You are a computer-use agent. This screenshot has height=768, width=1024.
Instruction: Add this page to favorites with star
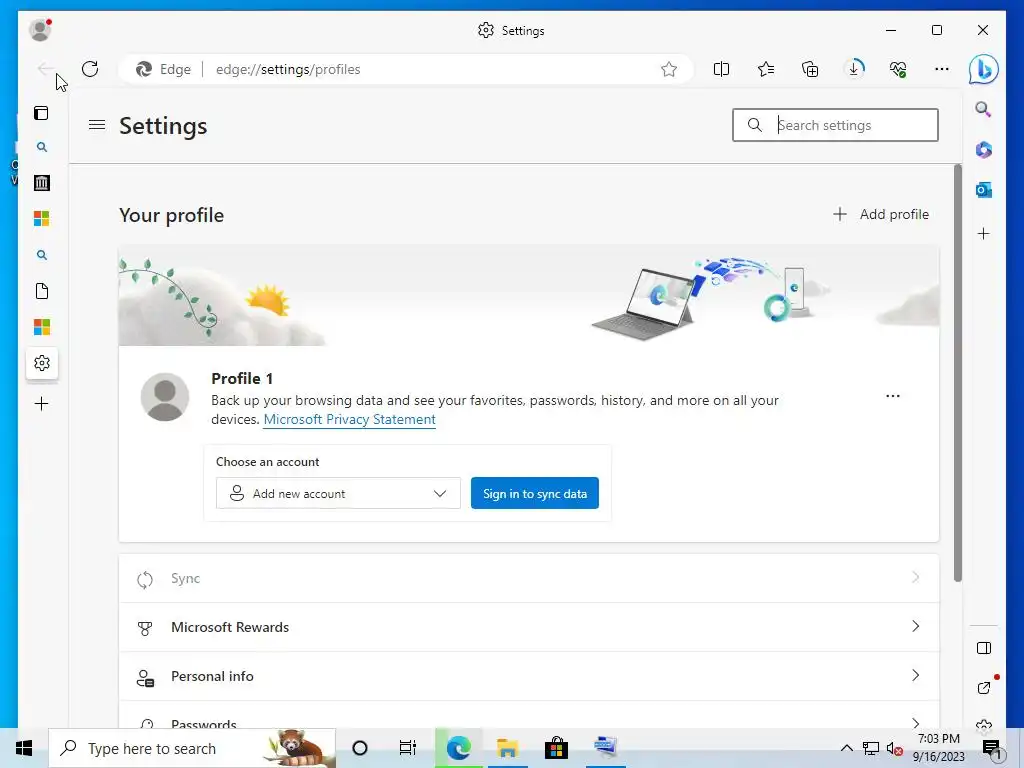point(669,69)
